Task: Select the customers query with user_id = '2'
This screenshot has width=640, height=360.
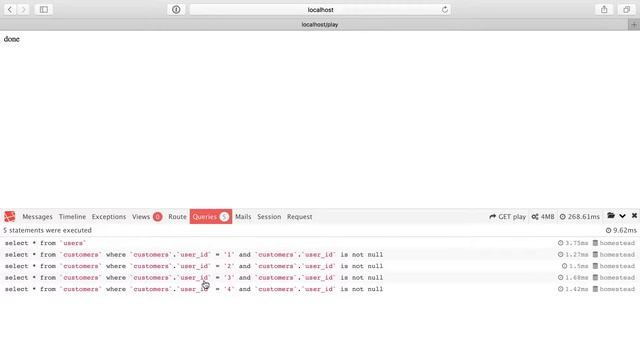Action: point(320,266)
